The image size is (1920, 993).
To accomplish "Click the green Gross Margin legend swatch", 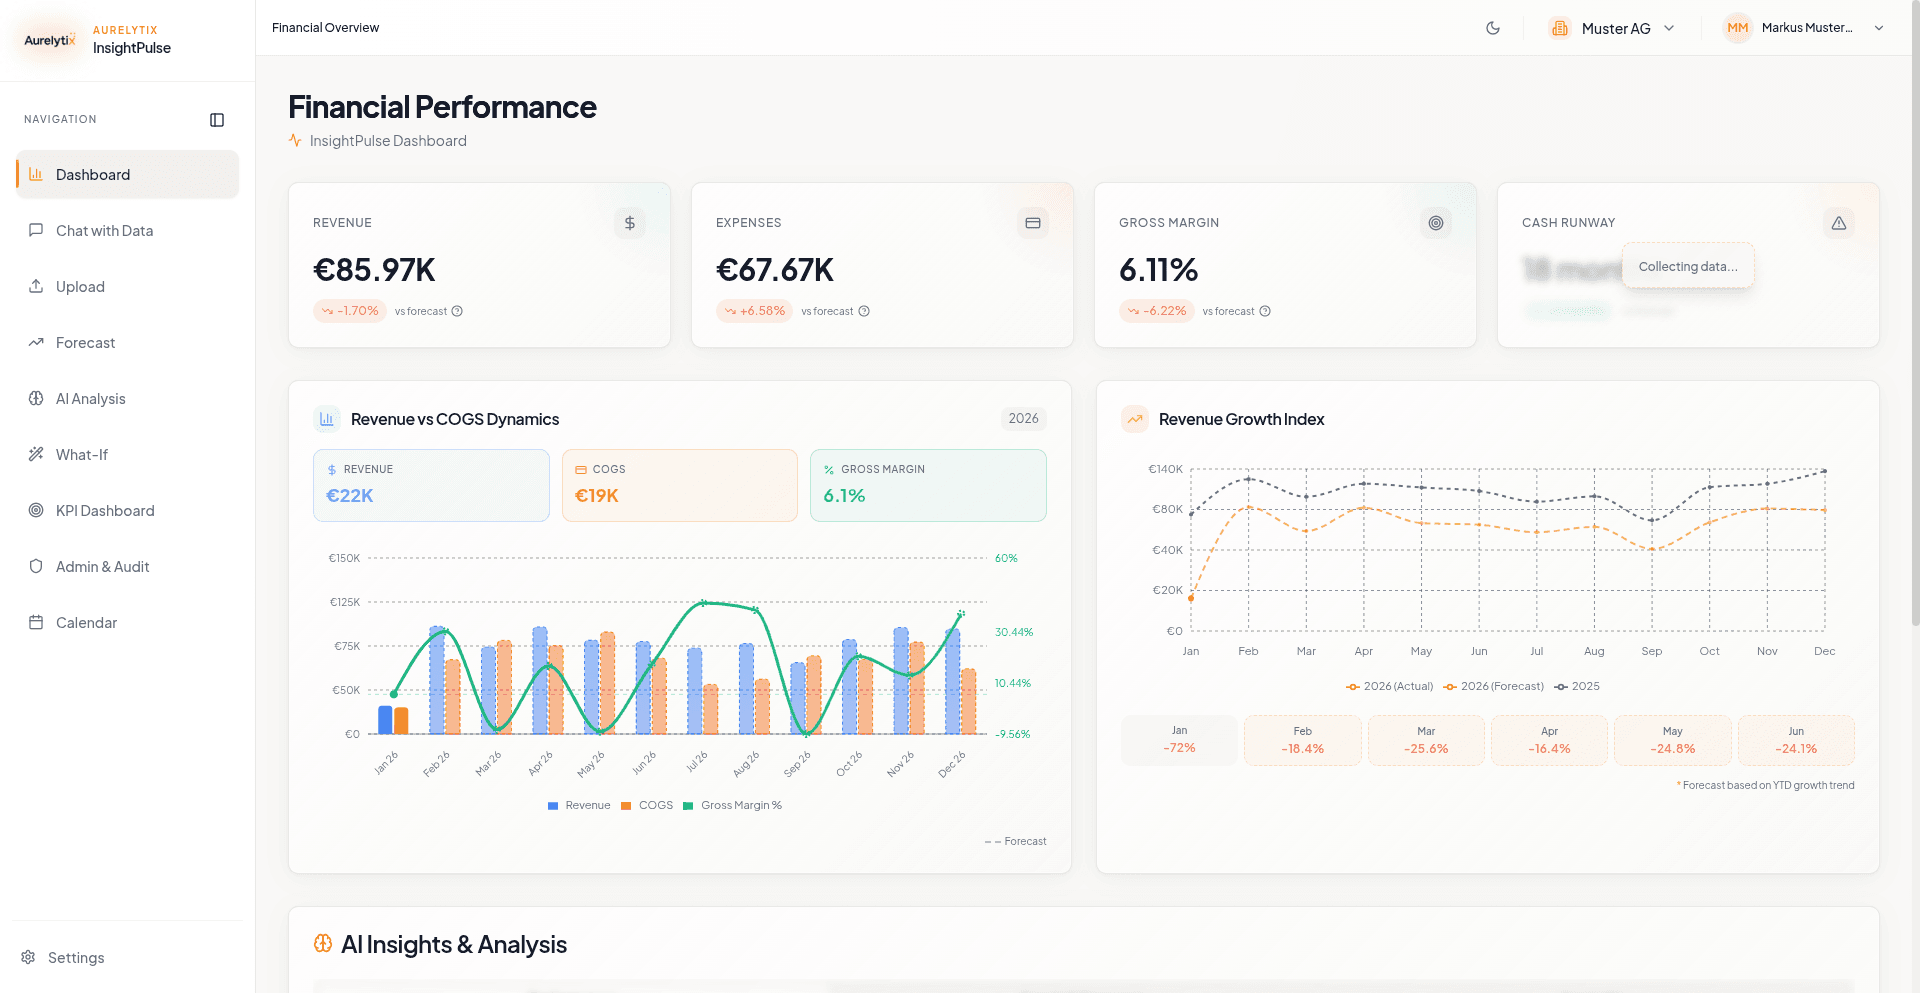I will [x=690, y=805].
